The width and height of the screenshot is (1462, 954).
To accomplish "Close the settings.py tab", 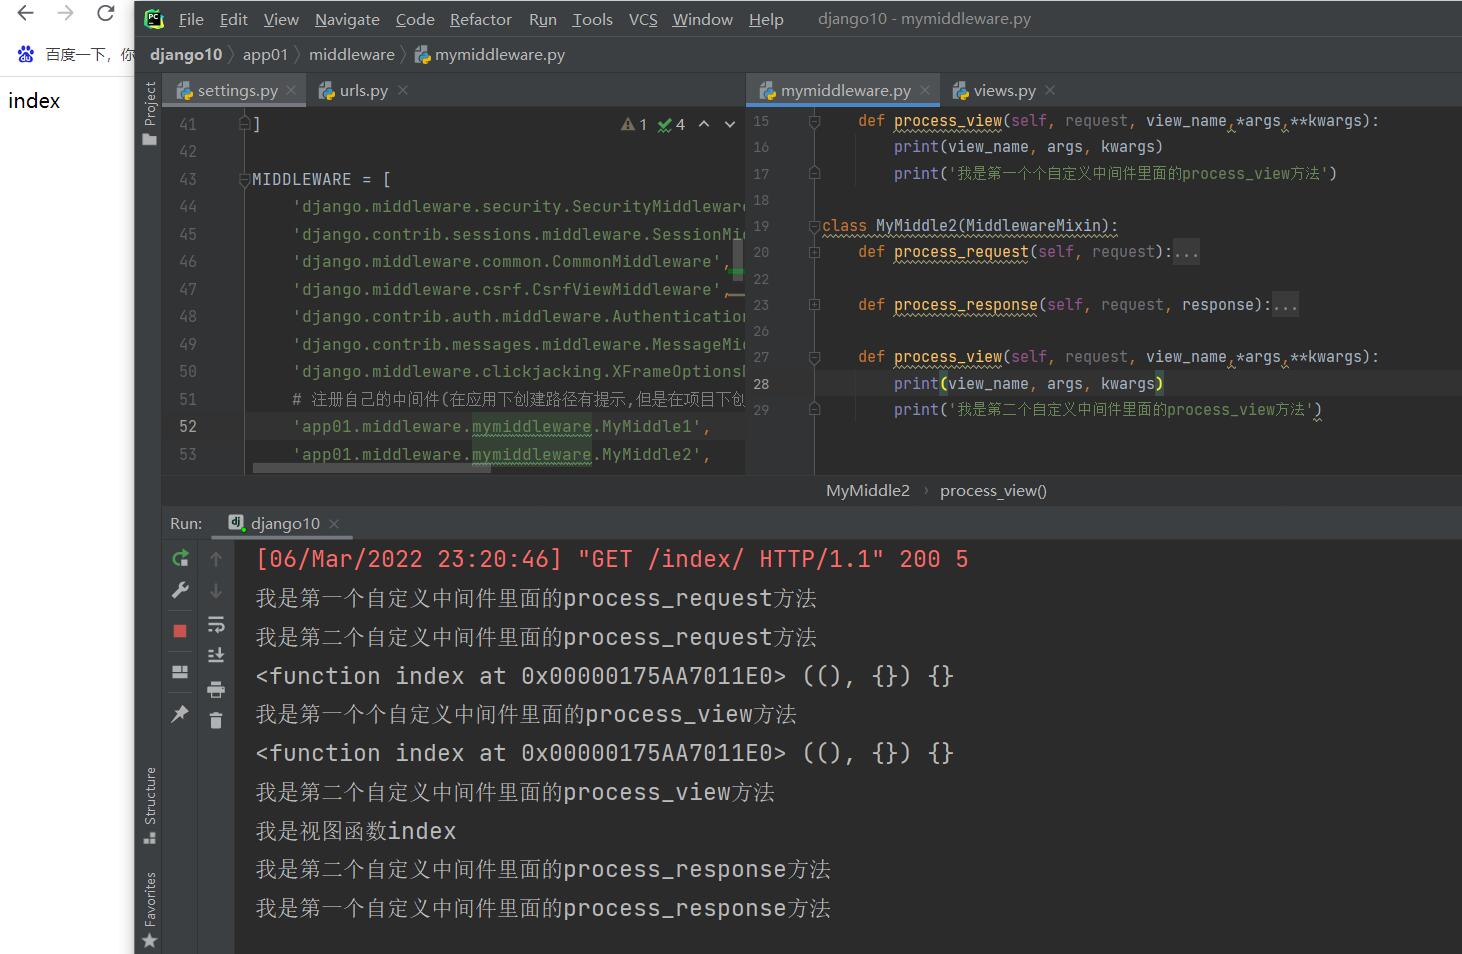I will [x=291, y=90].
